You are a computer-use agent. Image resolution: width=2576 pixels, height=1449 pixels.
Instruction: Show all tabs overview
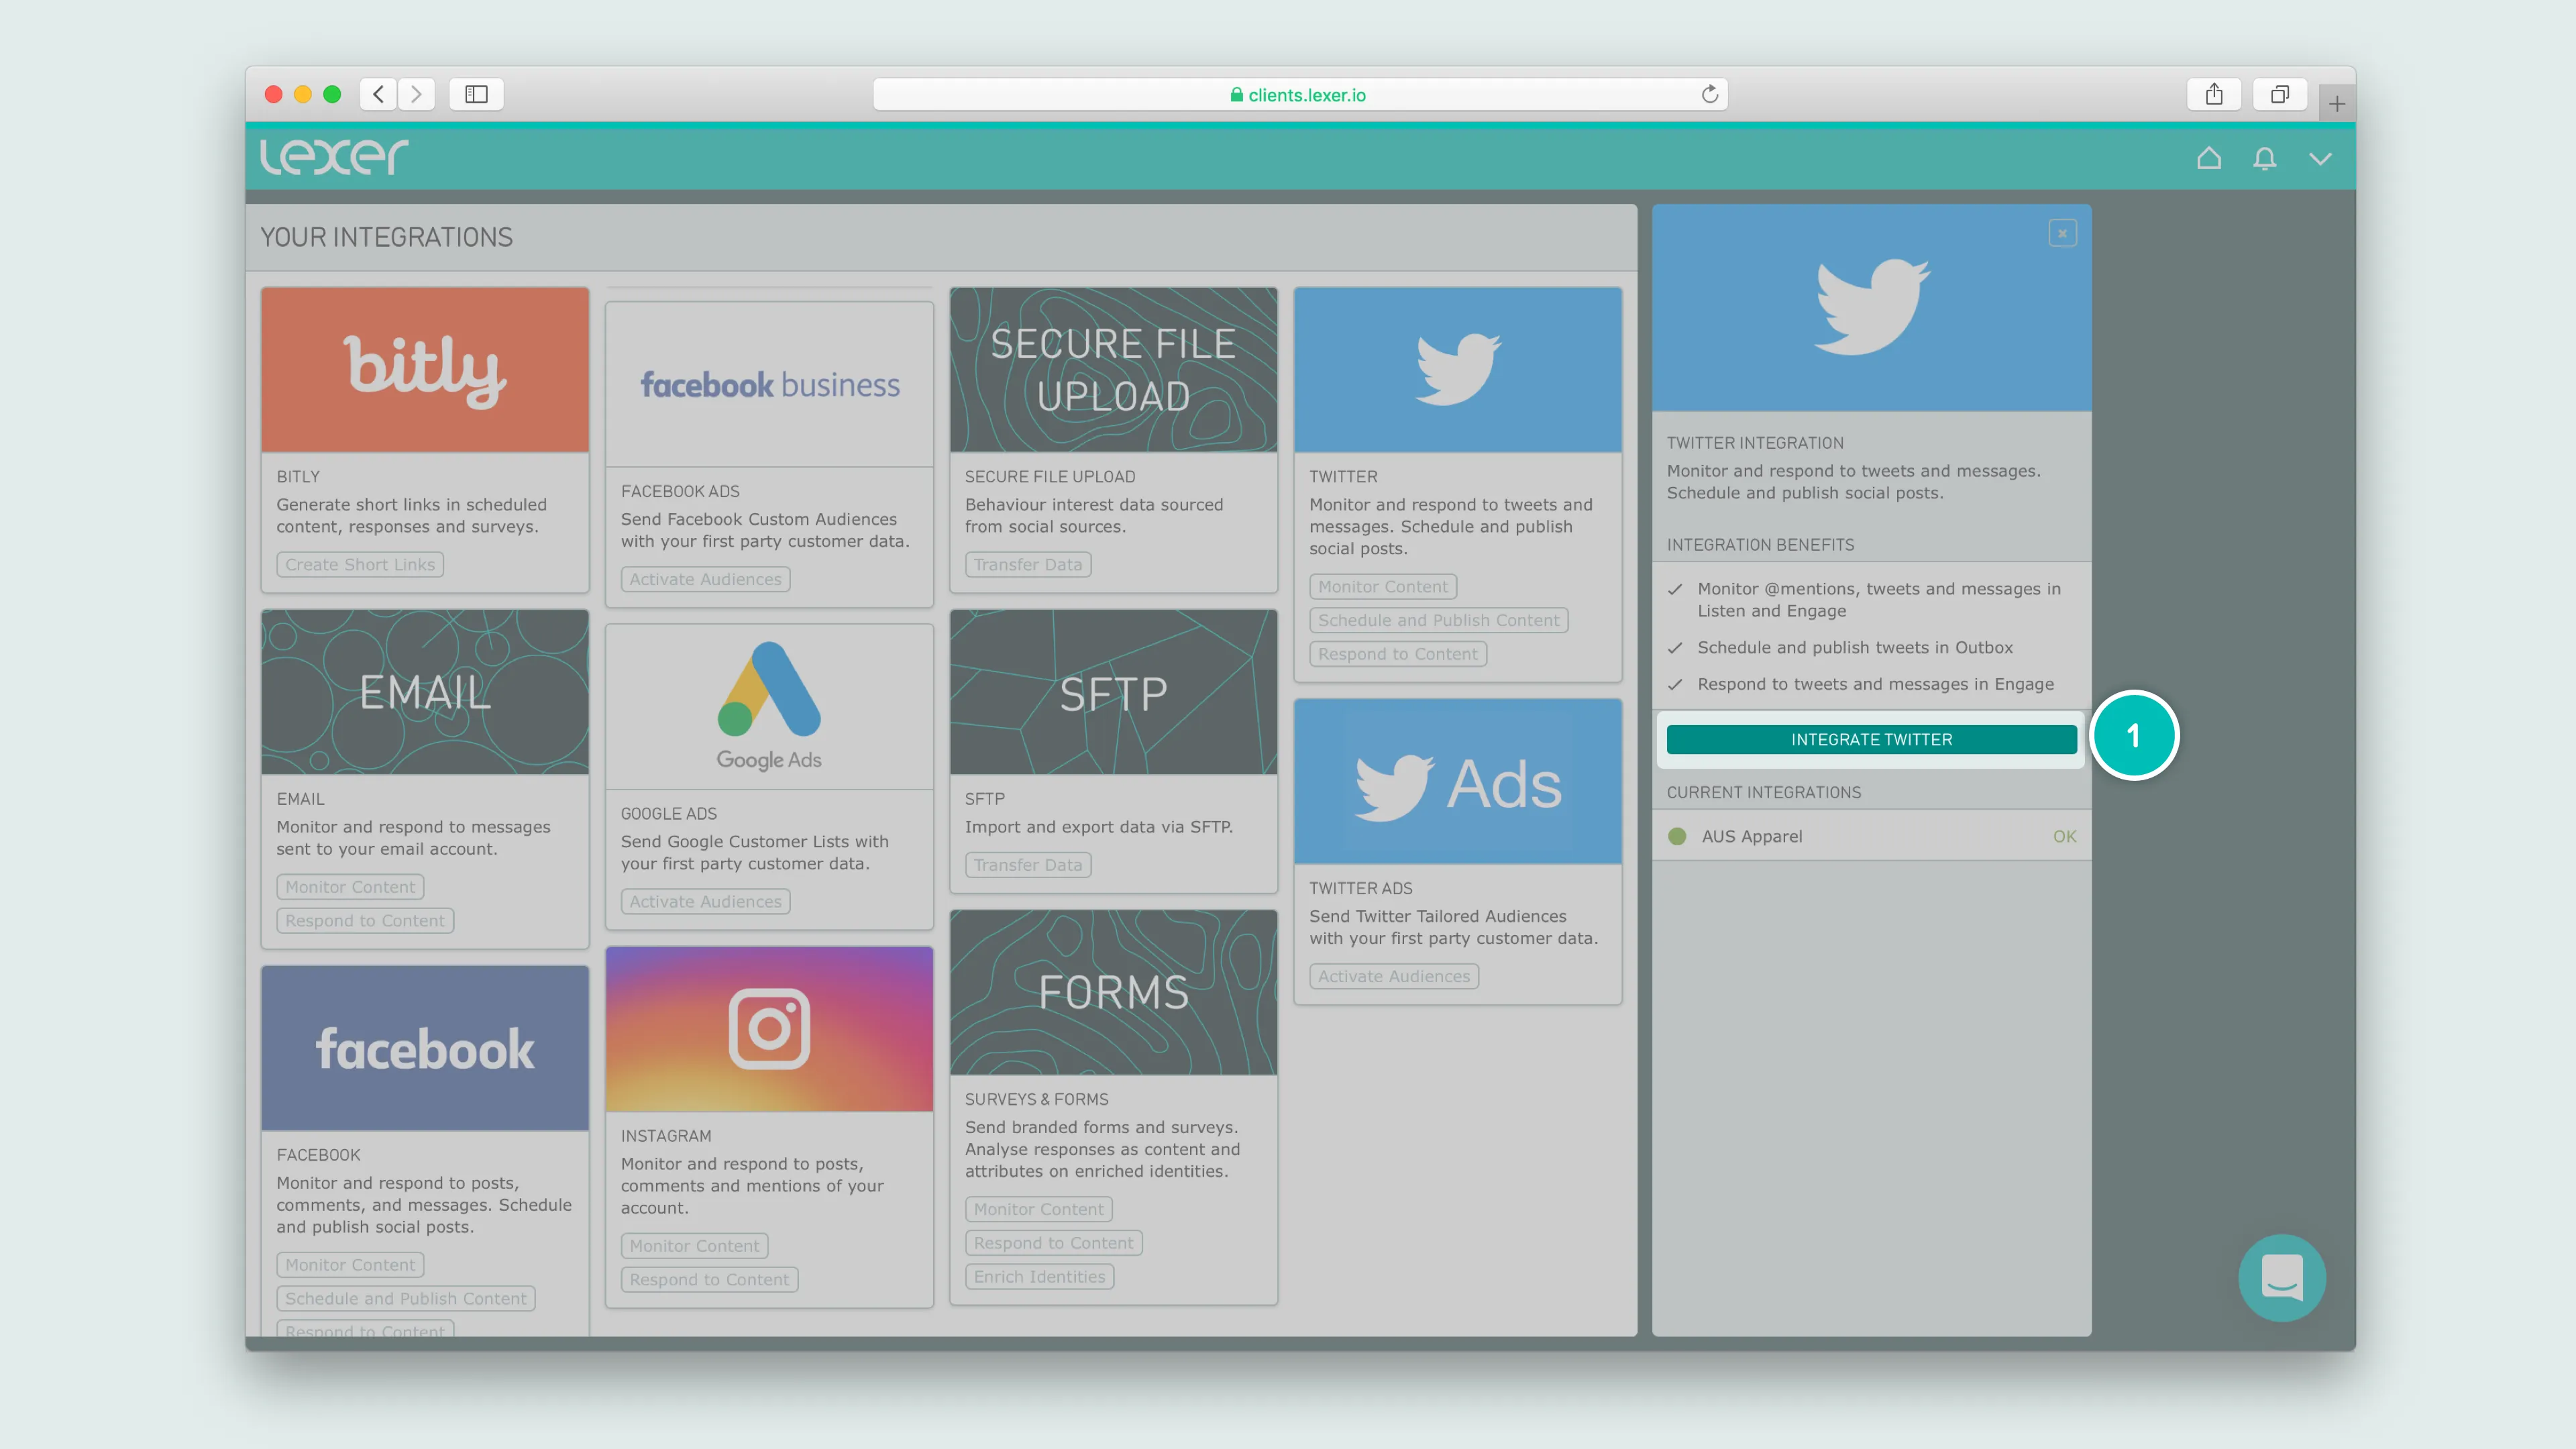click(x=2279, y=94)
